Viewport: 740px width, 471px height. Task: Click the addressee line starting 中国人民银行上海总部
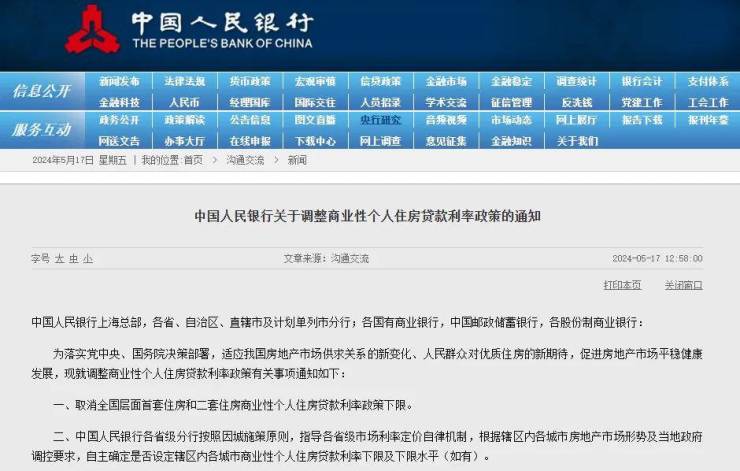pos(337,322)
